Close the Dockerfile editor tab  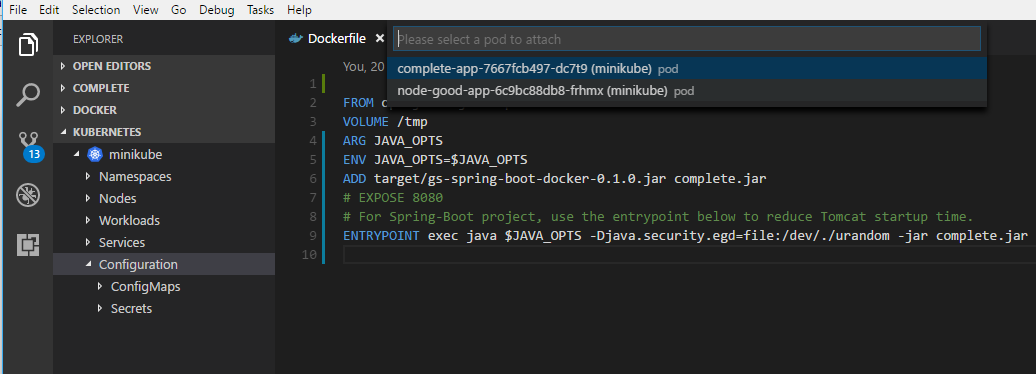(x=379, y=38)
